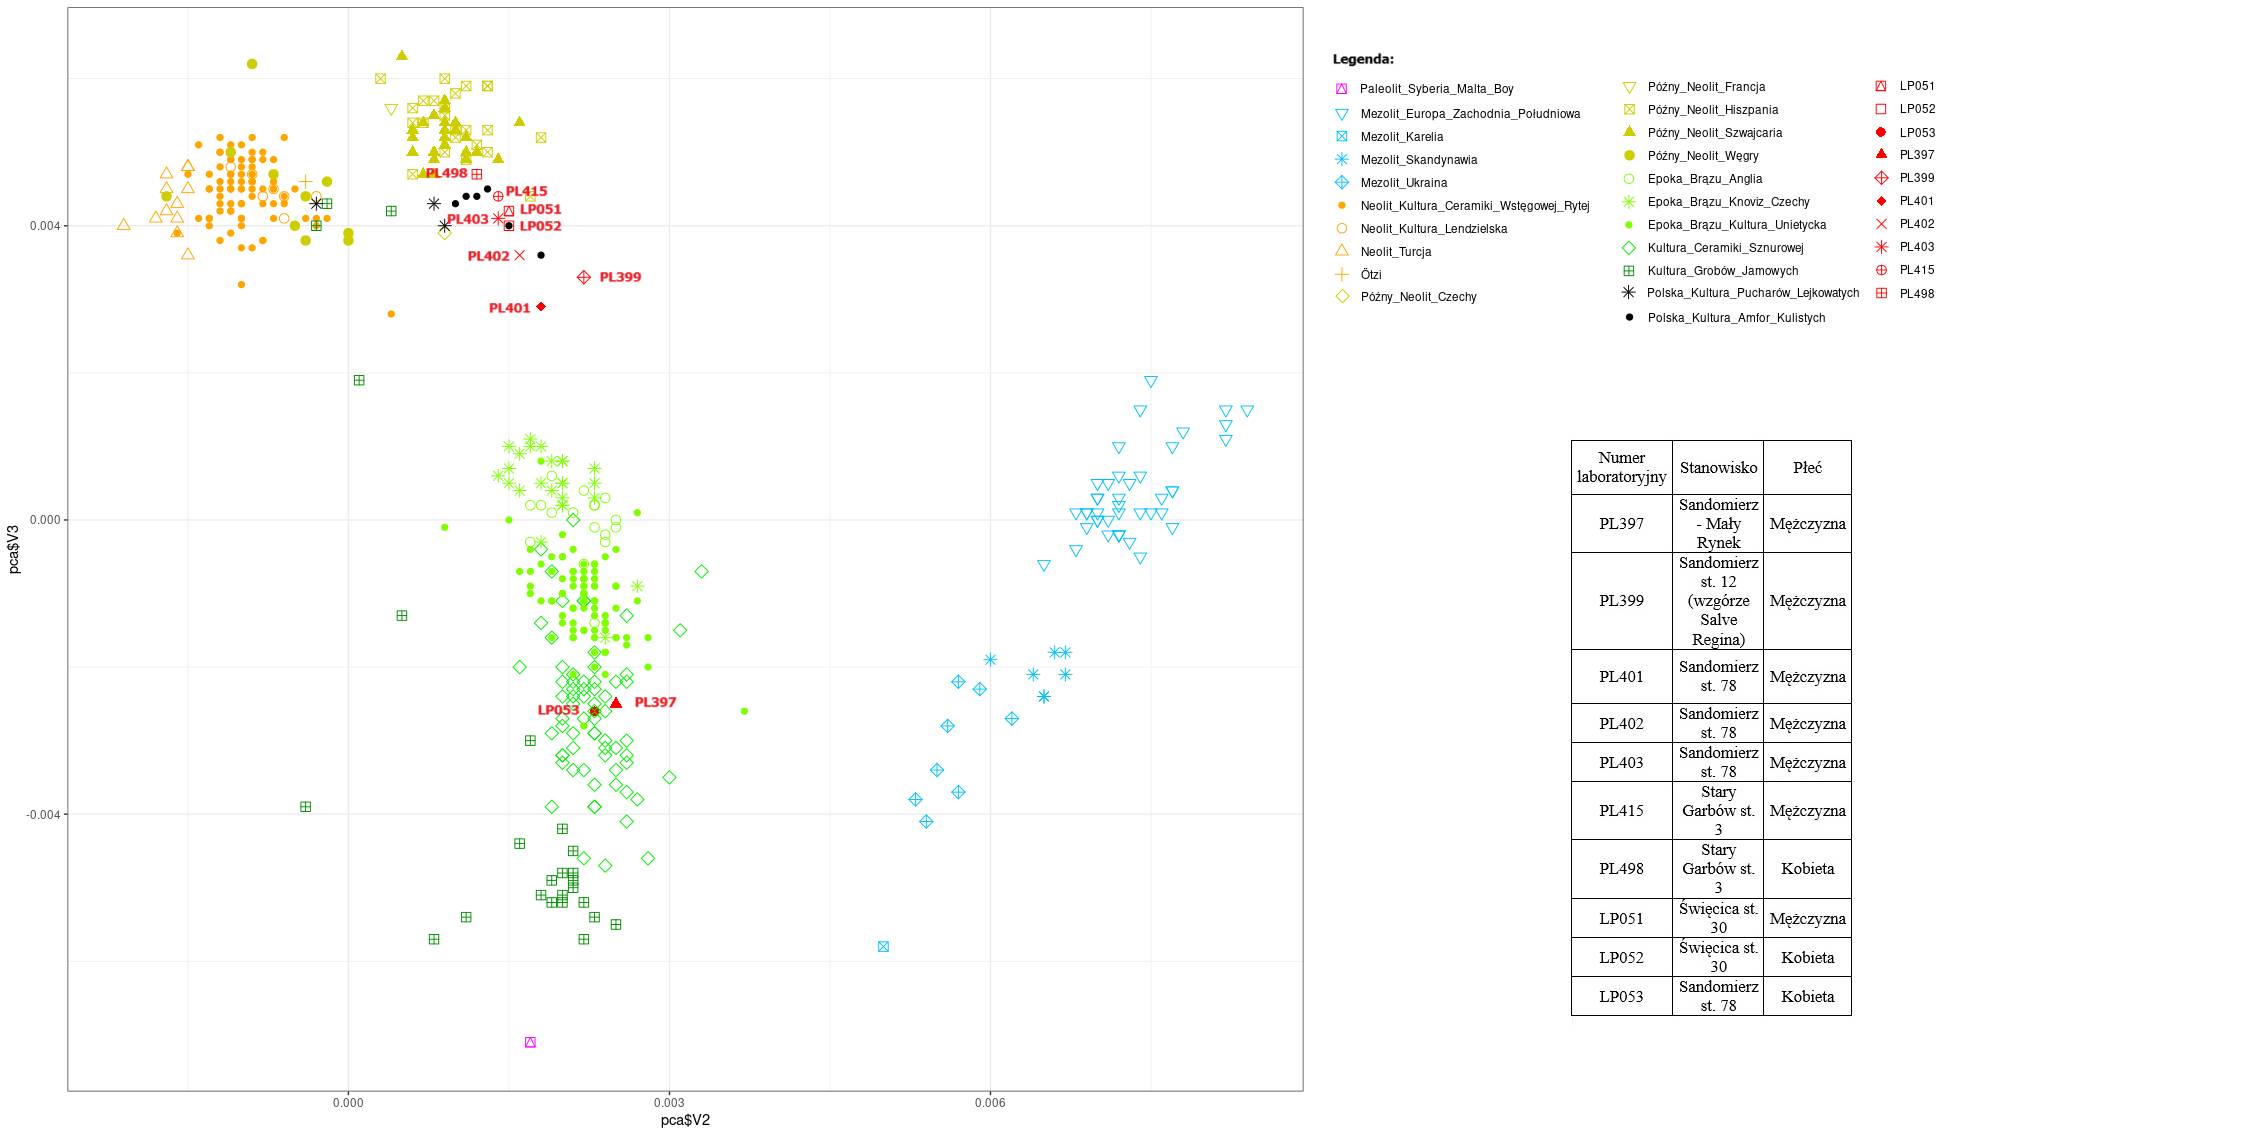Click the Mezolit_Ukraina legend text
Viewport: 2259px width, 1136px height.
(x=1404, y=183)
